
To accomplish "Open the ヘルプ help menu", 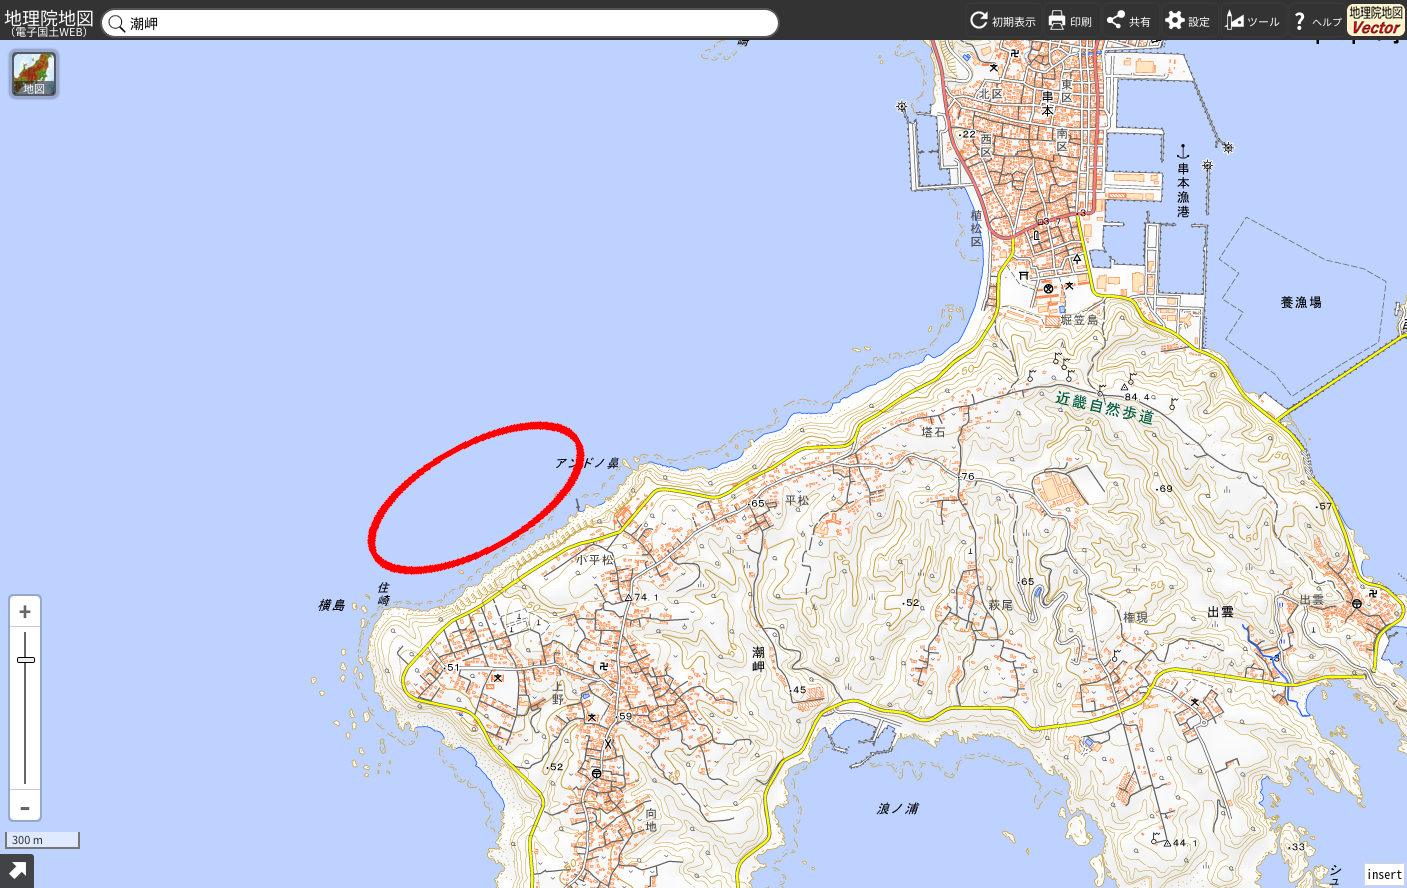I will coord(1316,21).
